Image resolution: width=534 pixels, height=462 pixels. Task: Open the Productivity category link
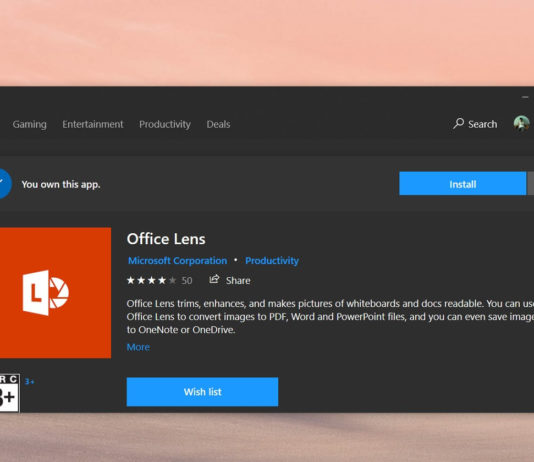(x=272, y=260)
